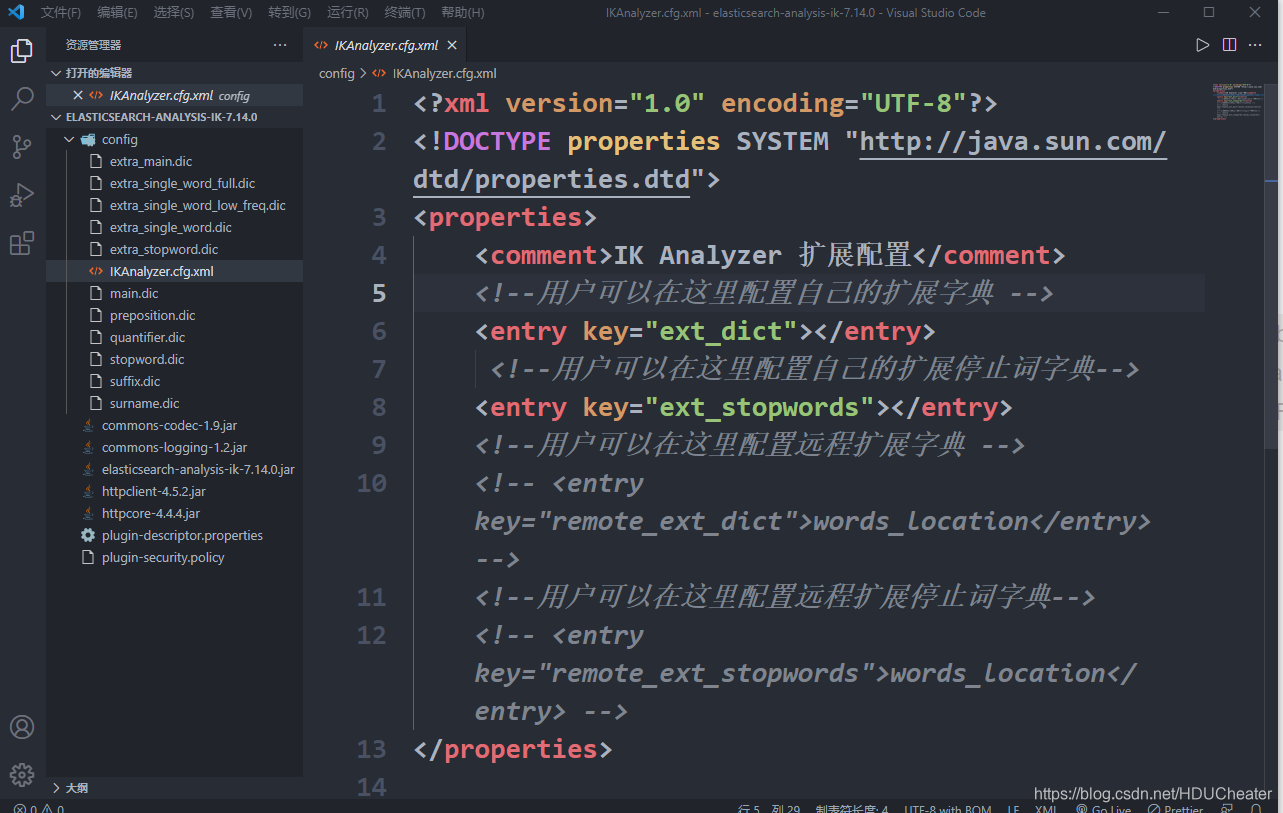
Task: Open the Terminal menu
Action: [x=405, y=13]
